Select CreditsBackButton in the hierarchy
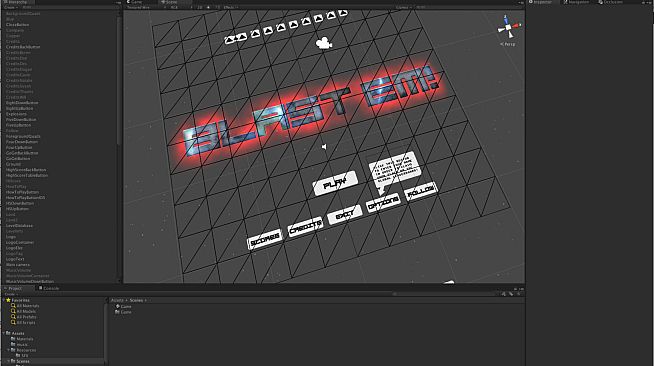This screenshot has height=366, width=654. 23,47
